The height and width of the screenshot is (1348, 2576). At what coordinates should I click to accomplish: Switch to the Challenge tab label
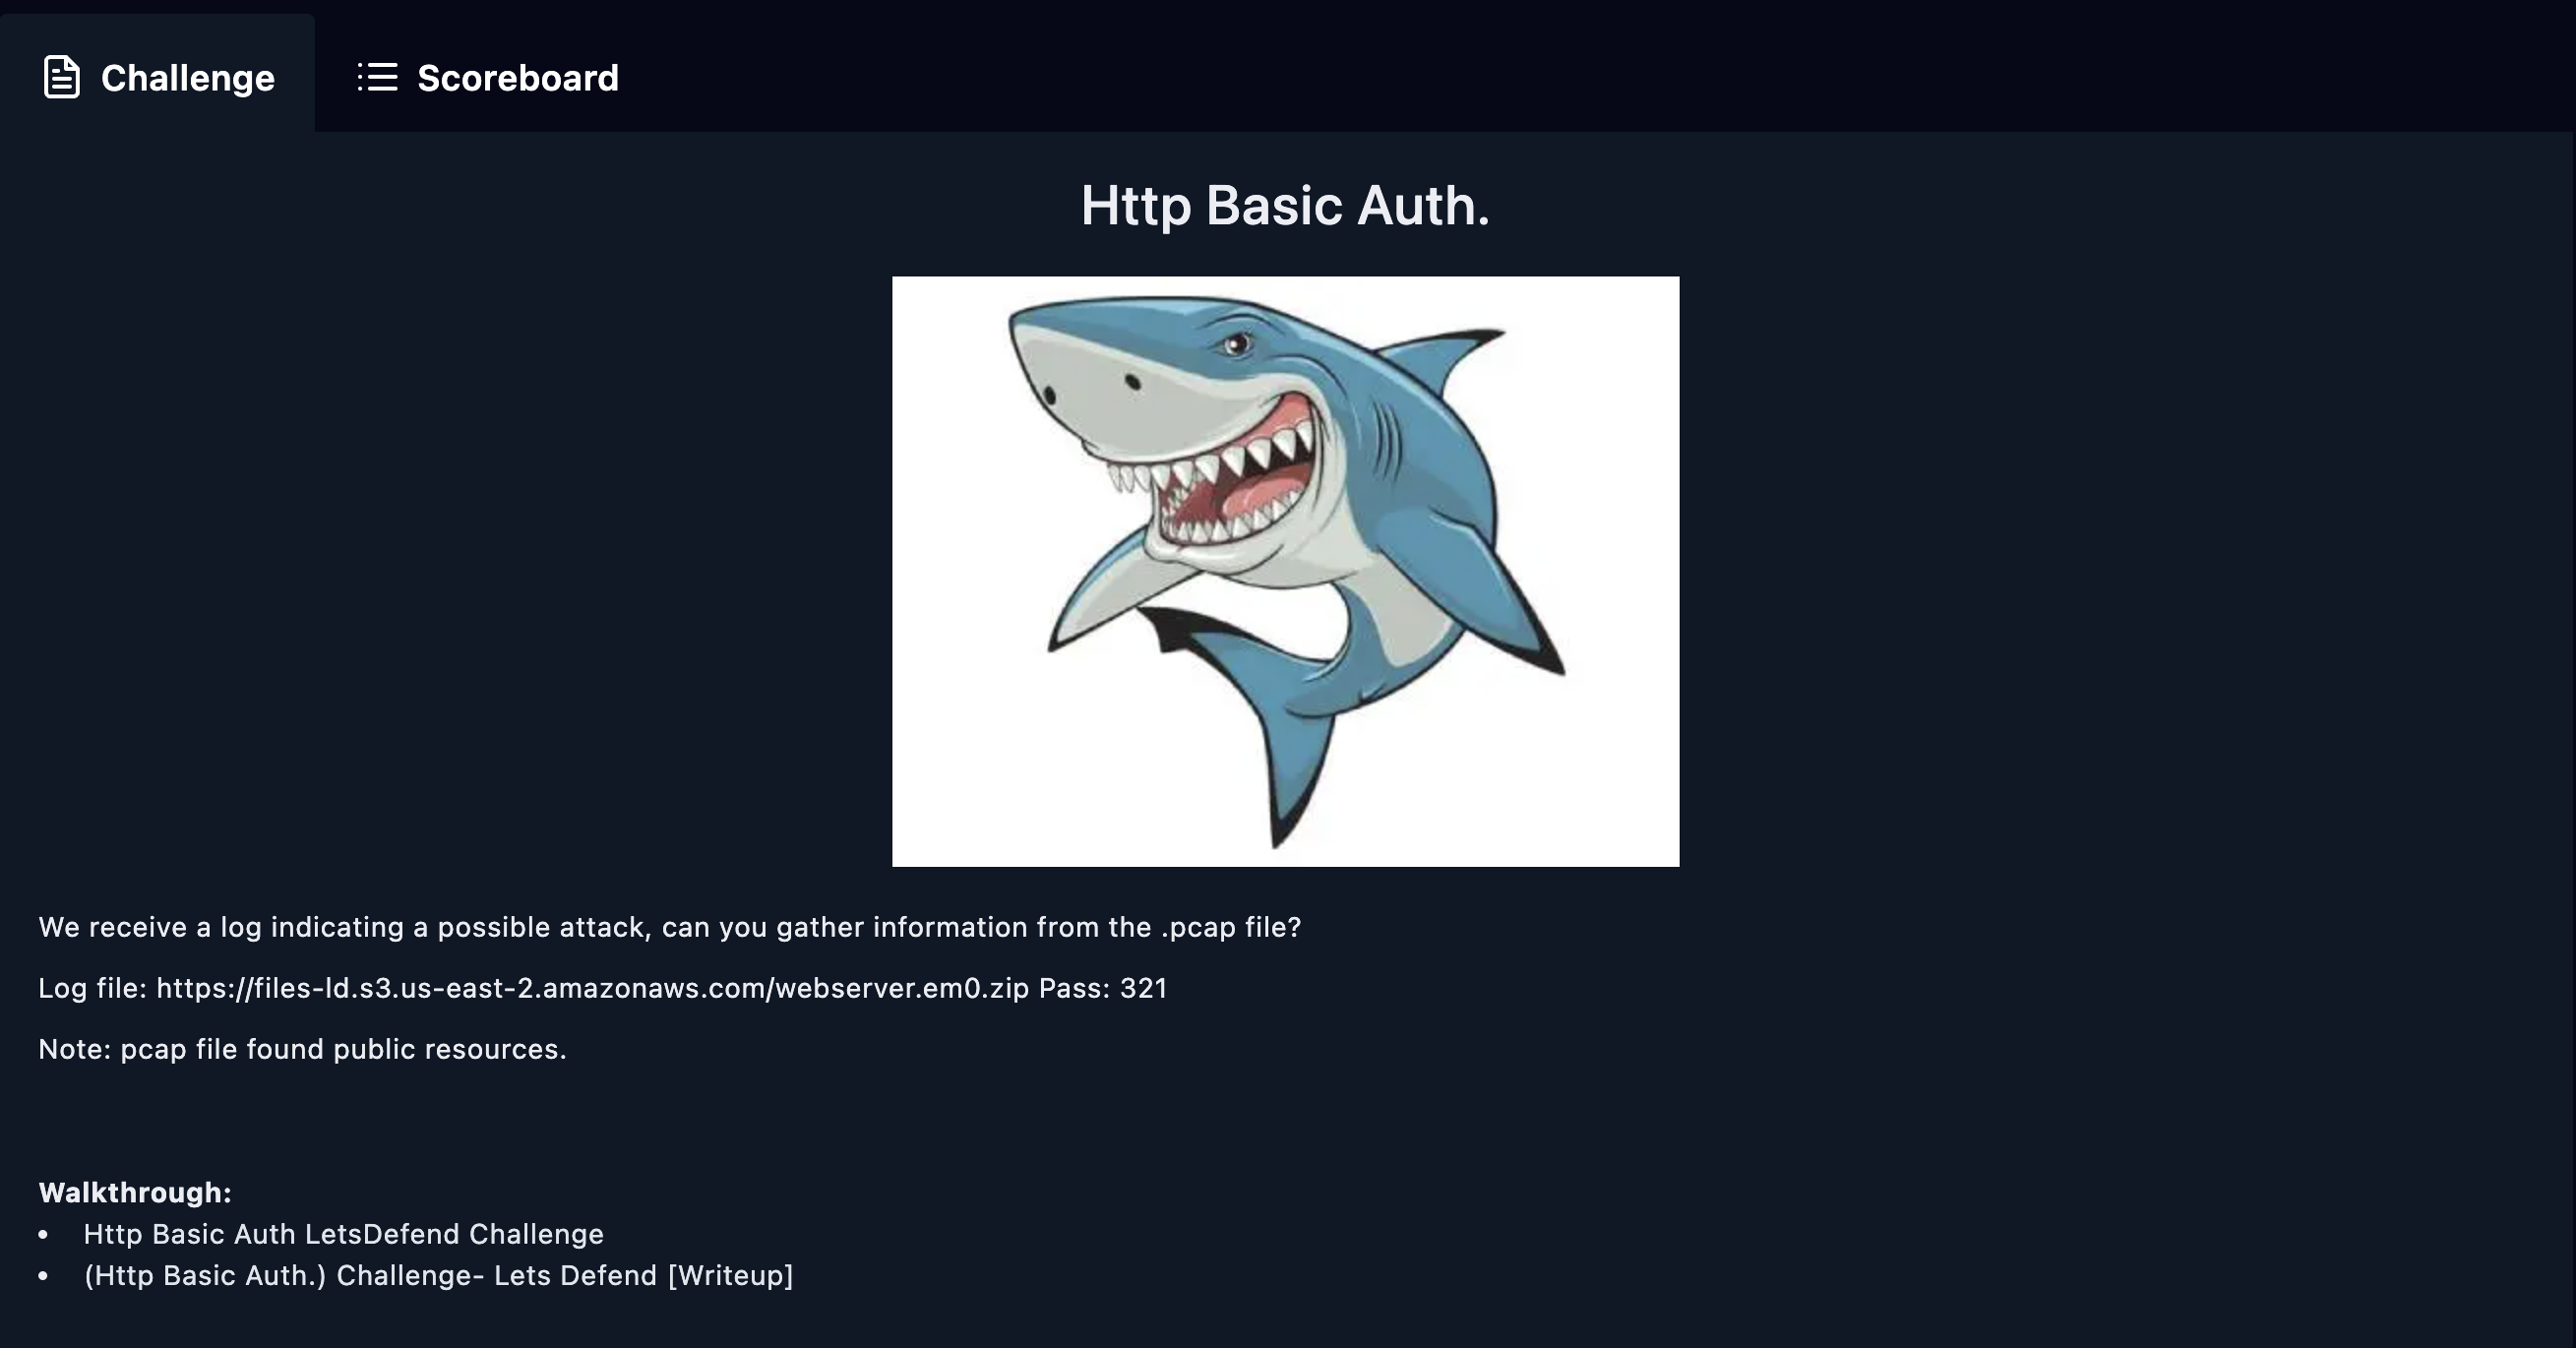pos(187,78)
